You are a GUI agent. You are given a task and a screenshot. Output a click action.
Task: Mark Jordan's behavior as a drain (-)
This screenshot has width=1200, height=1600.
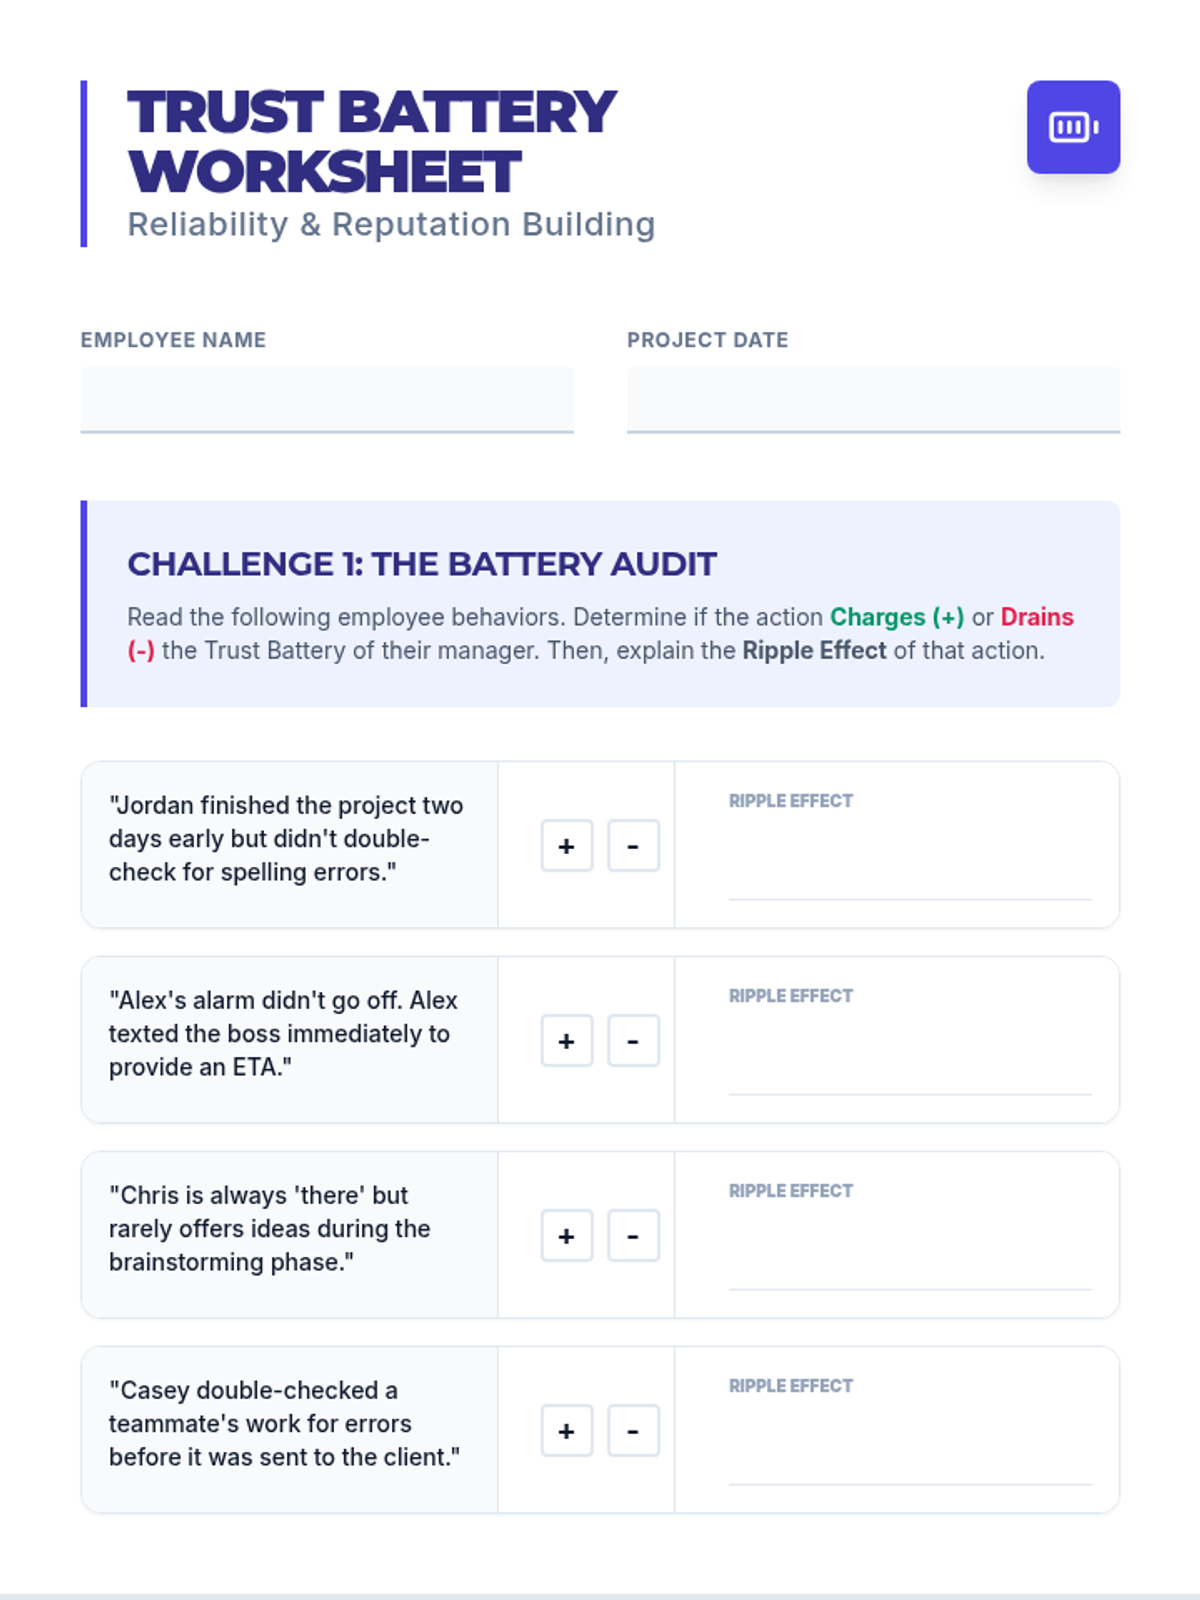click(x=633, y=846)
